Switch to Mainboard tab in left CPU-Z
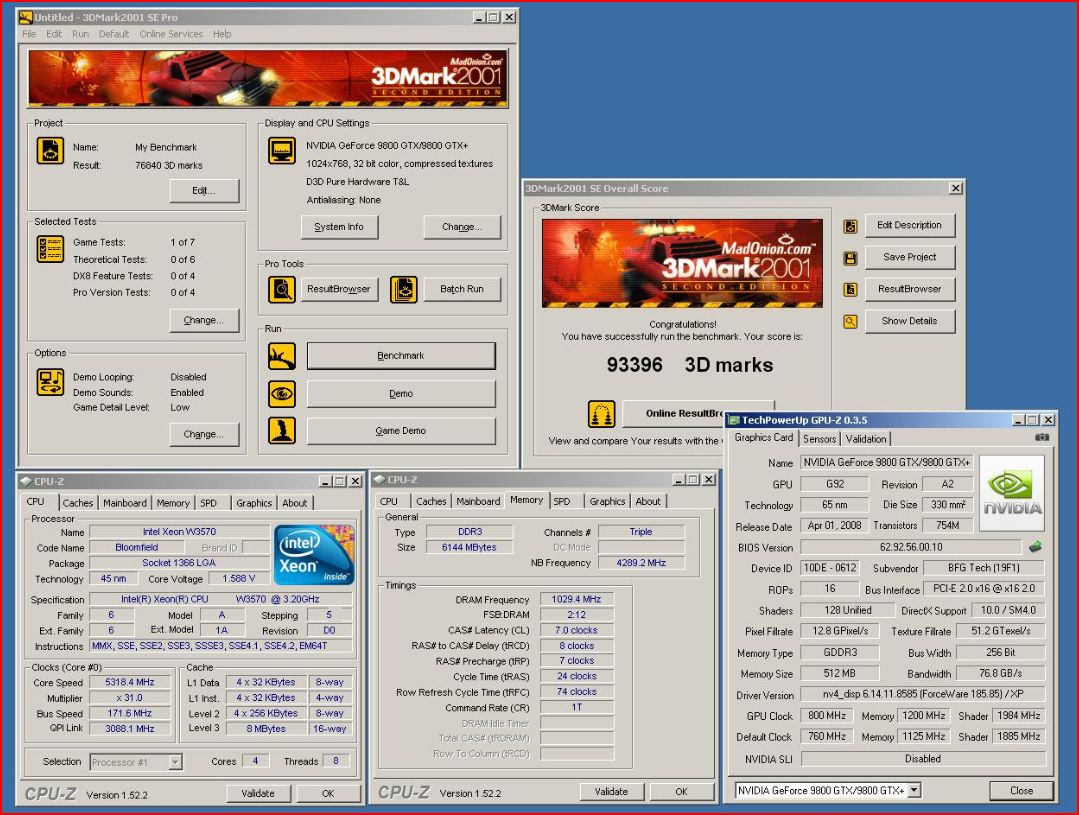Image resolution: width=1079 pixels, height=815 pixels. 125,503
